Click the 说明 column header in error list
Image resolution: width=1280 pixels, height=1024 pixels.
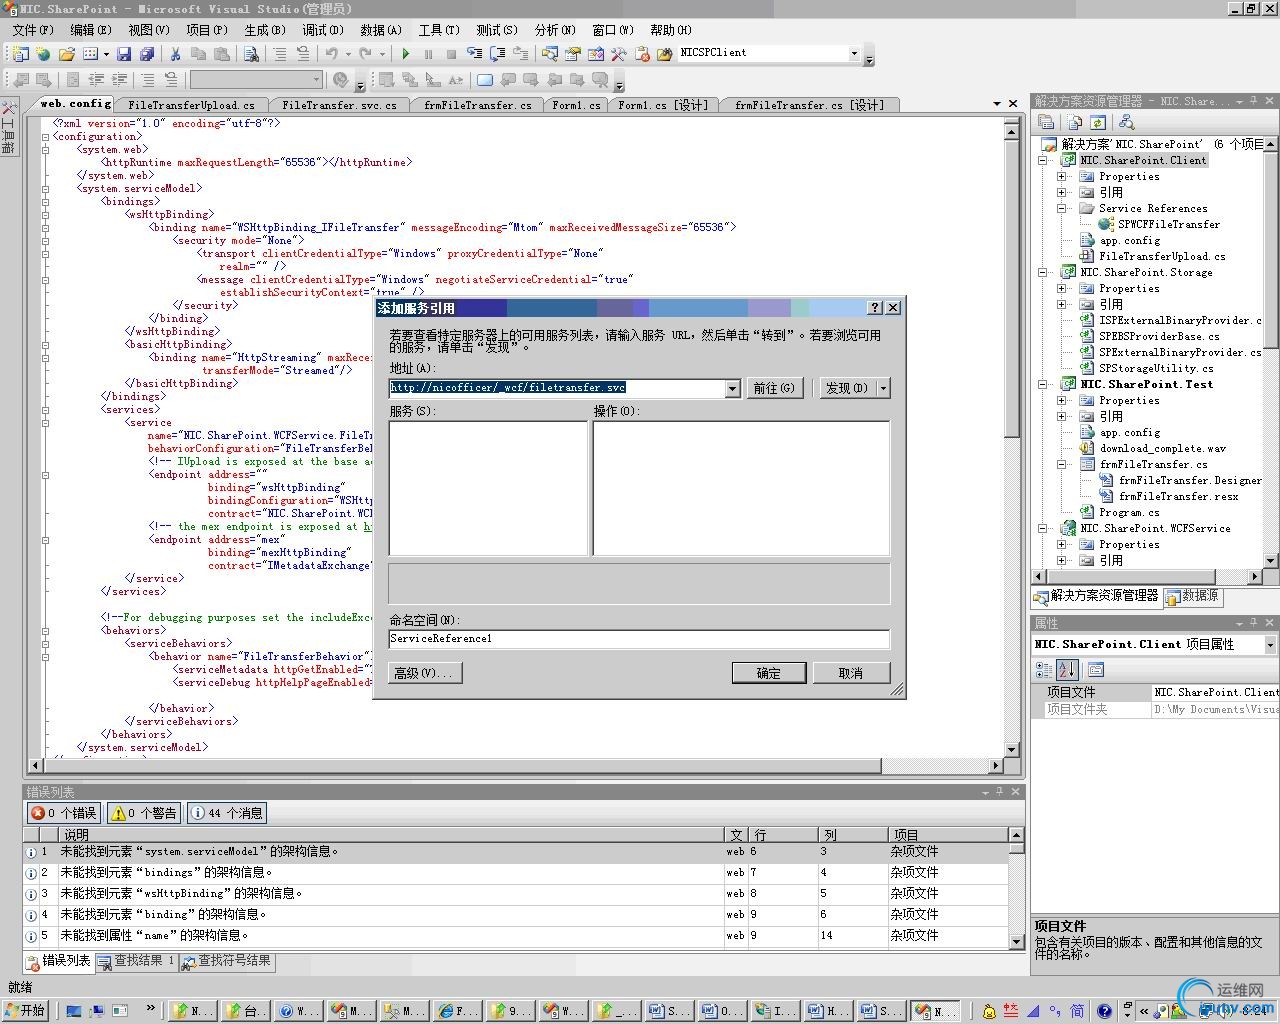[392, 835]
